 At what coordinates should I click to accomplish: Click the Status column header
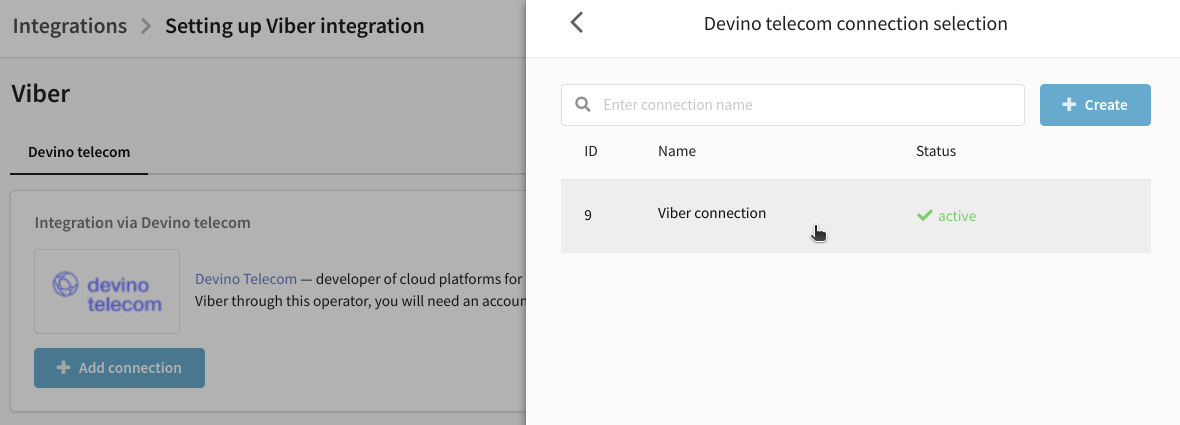point(935,151)
